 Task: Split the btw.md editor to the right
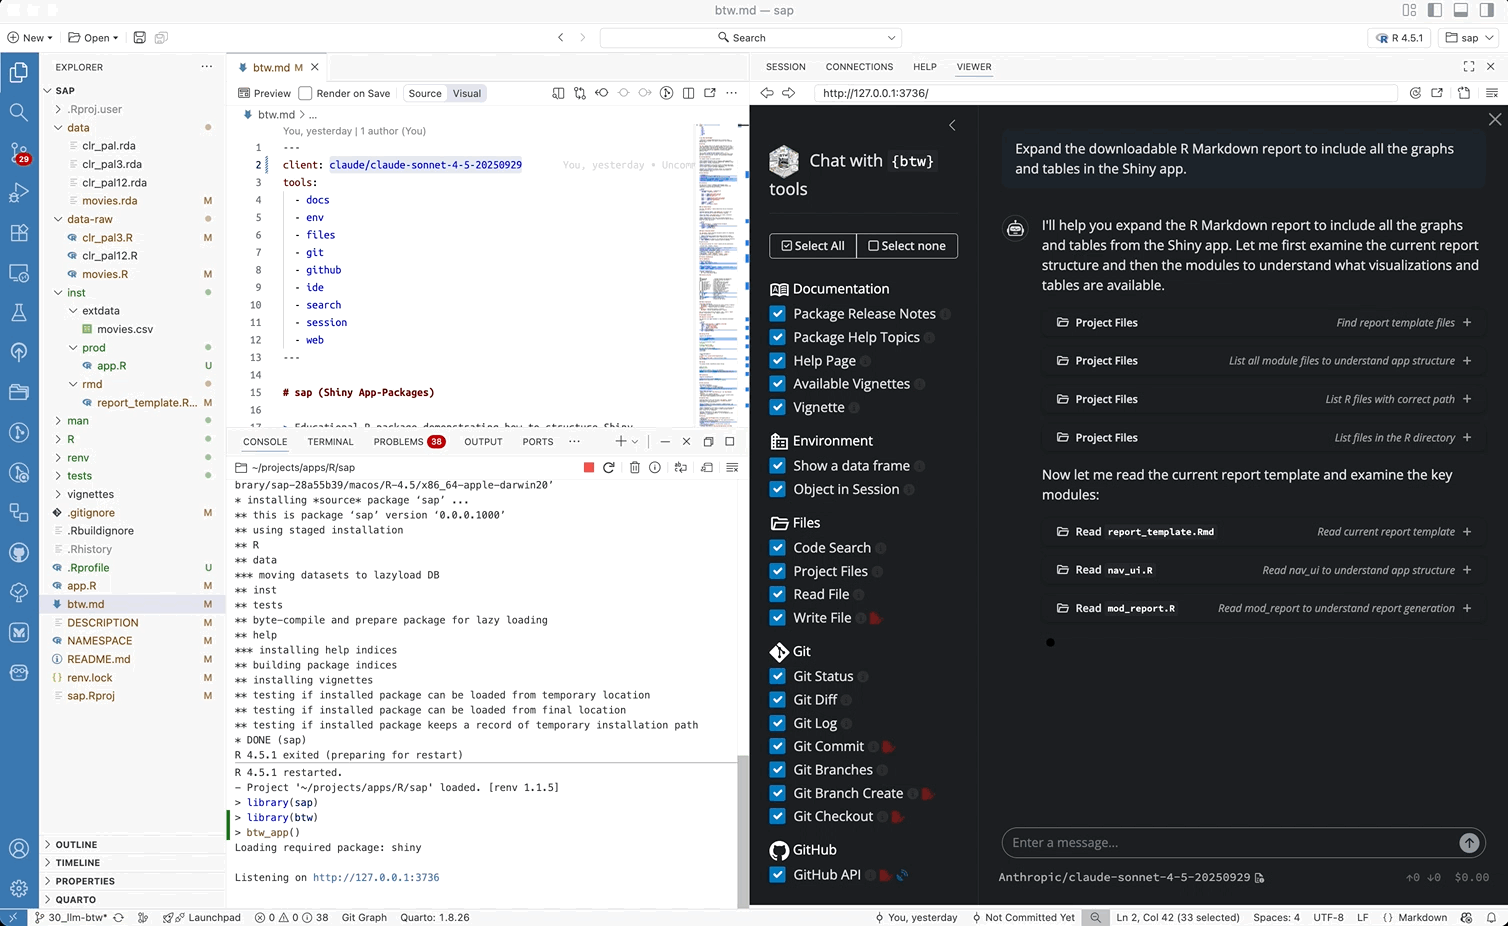click(688, 93)
